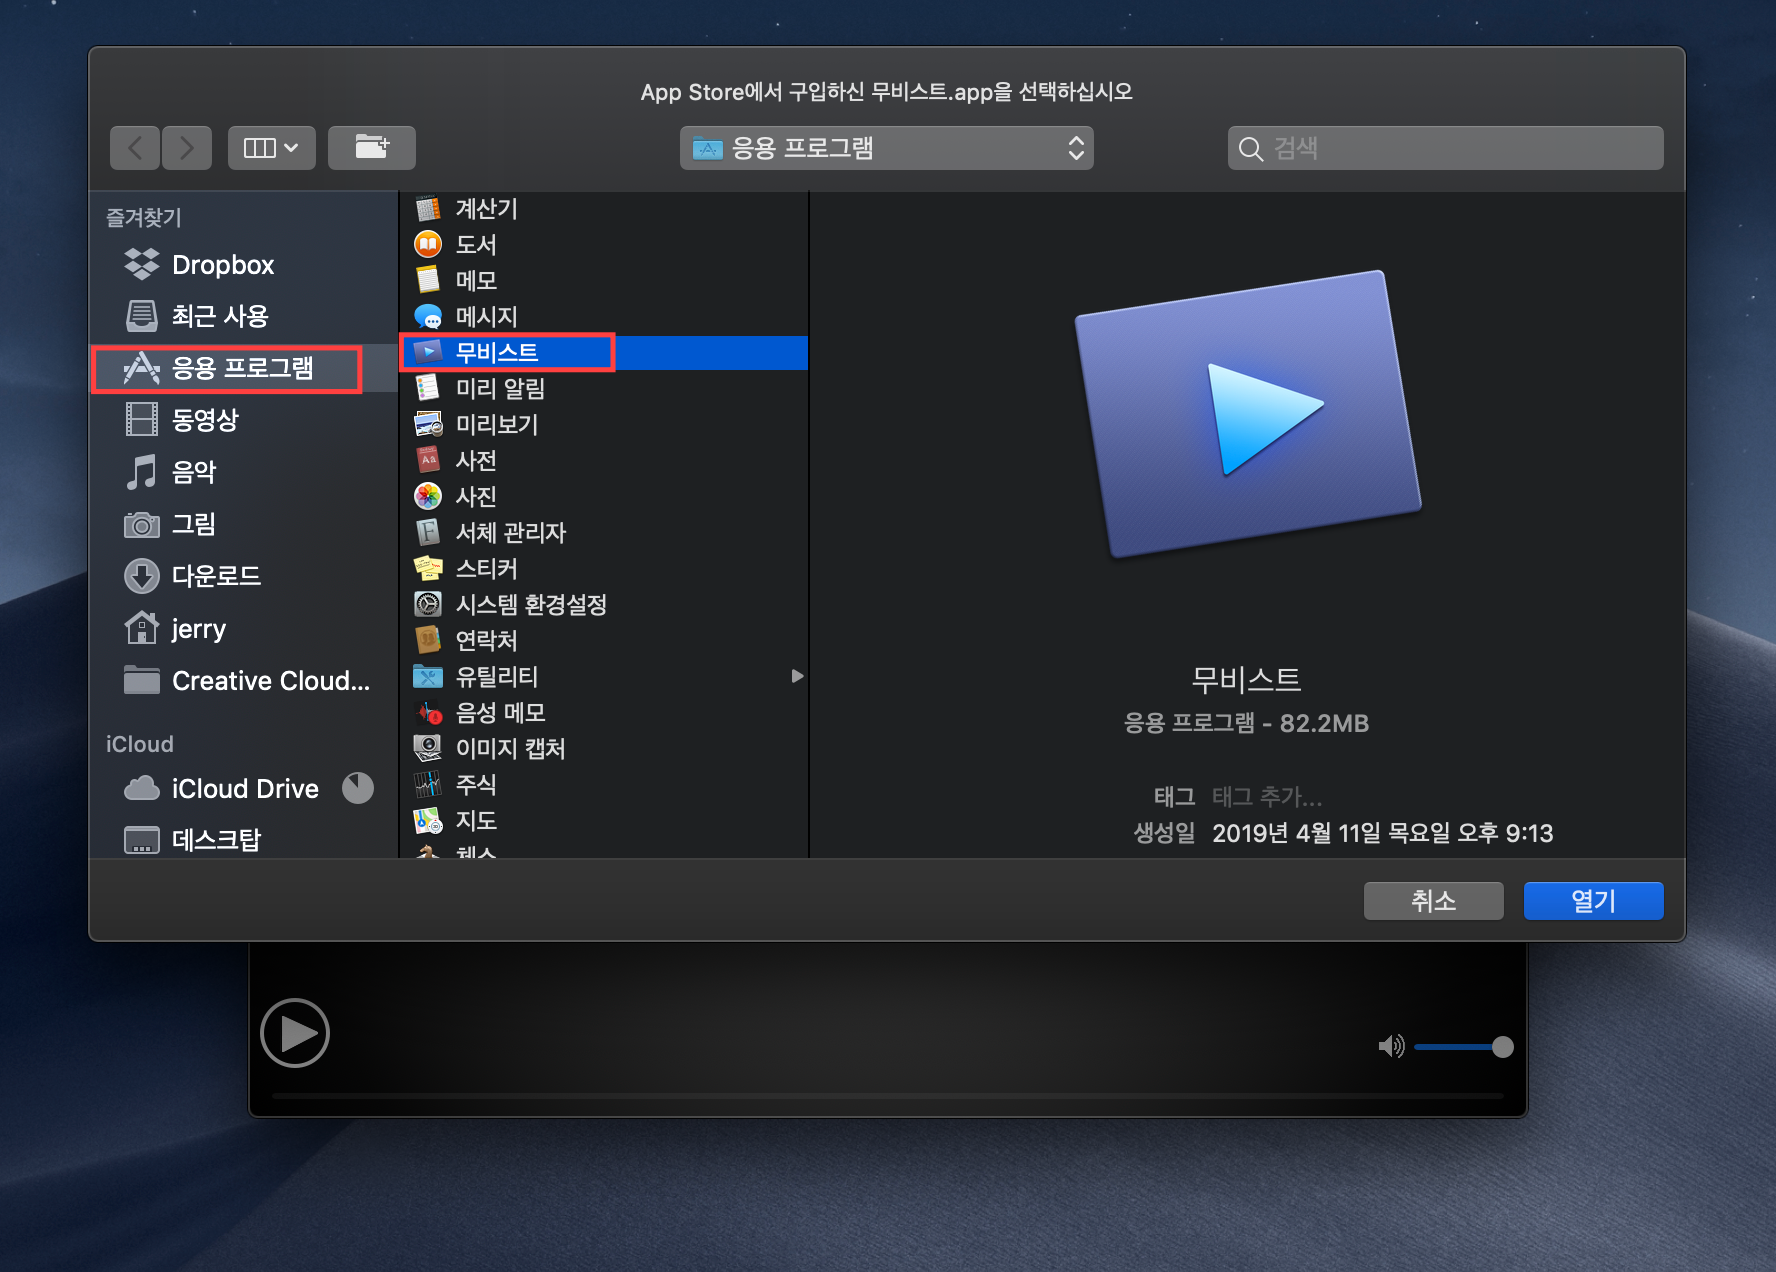The height and width of the screenshot is (1272, 1776).
Task: Click the 열기 open button
Action: click(x=1593, y=901)
